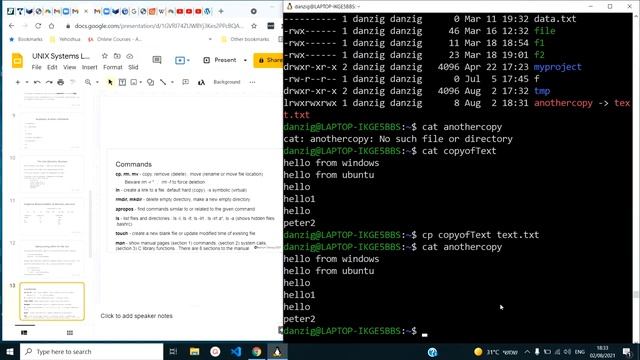
Task: Click to add speaker notes area
Action: (136, 316)
